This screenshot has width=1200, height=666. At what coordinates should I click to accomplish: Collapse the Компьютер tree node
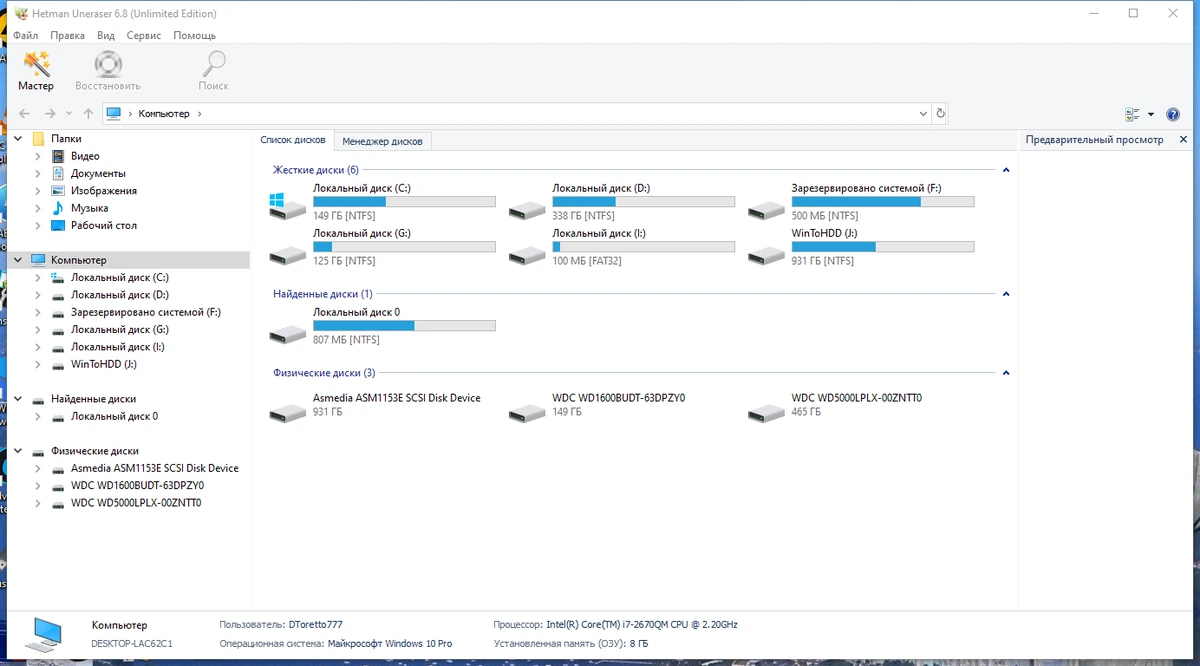[x=17, y=260]
